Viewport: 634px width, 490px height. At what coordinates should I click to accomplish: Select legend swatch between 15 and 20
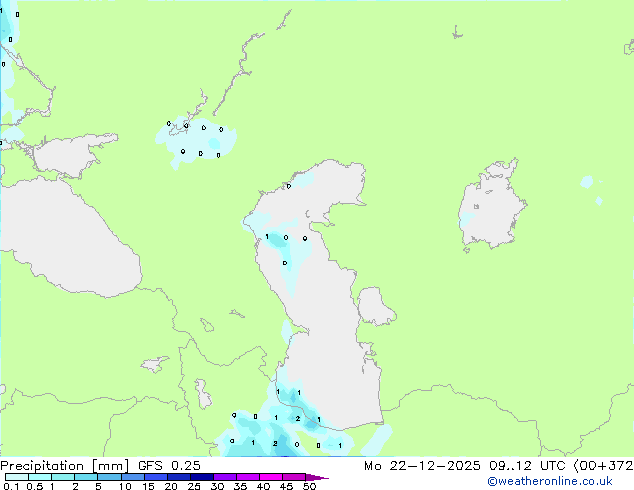pos(155,477)
